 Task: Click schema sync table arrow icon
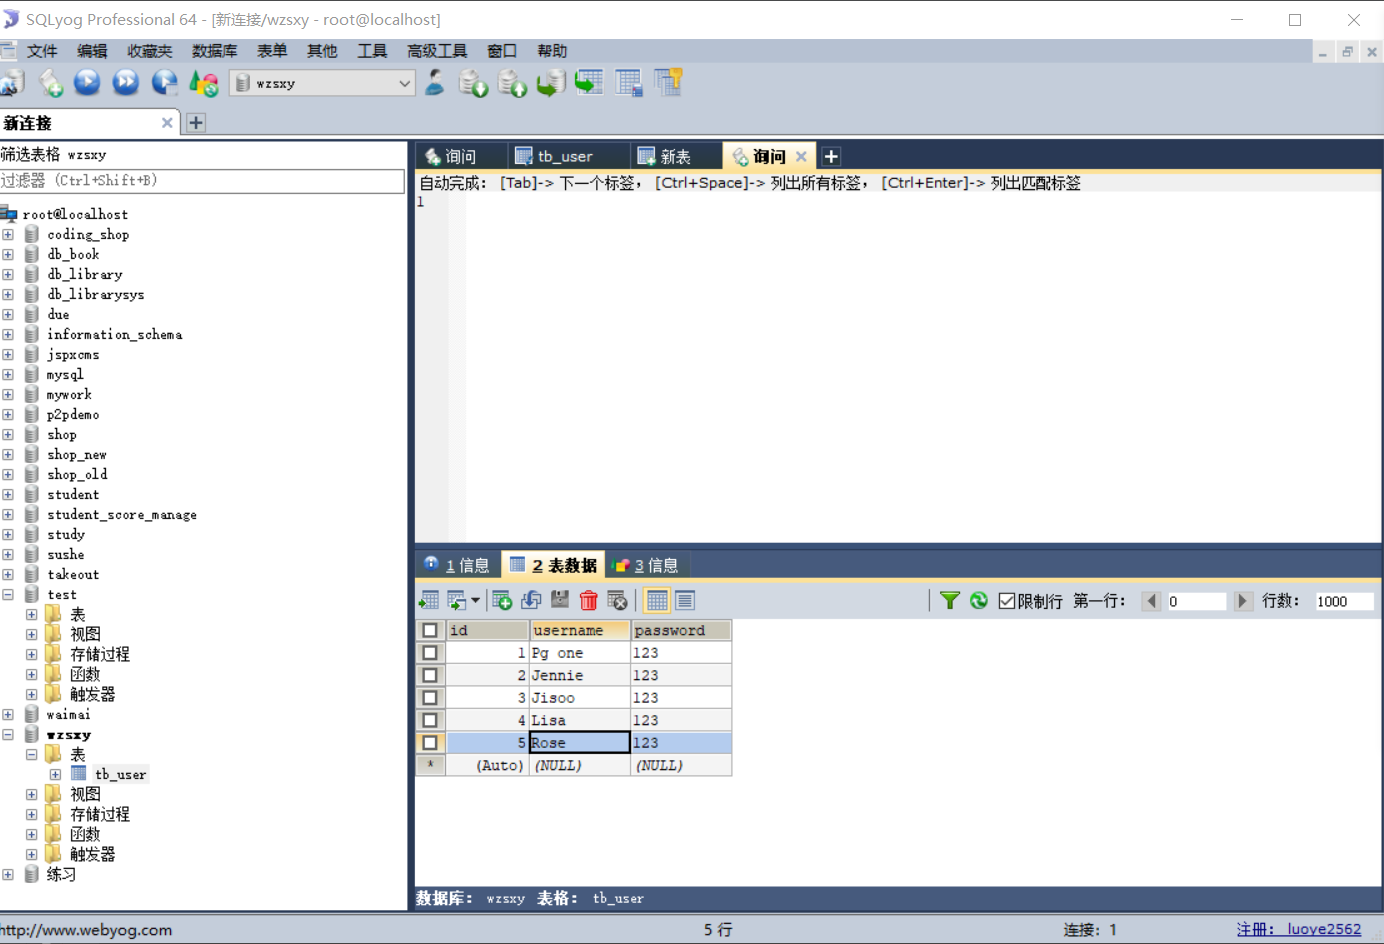[x=589, y=83]
